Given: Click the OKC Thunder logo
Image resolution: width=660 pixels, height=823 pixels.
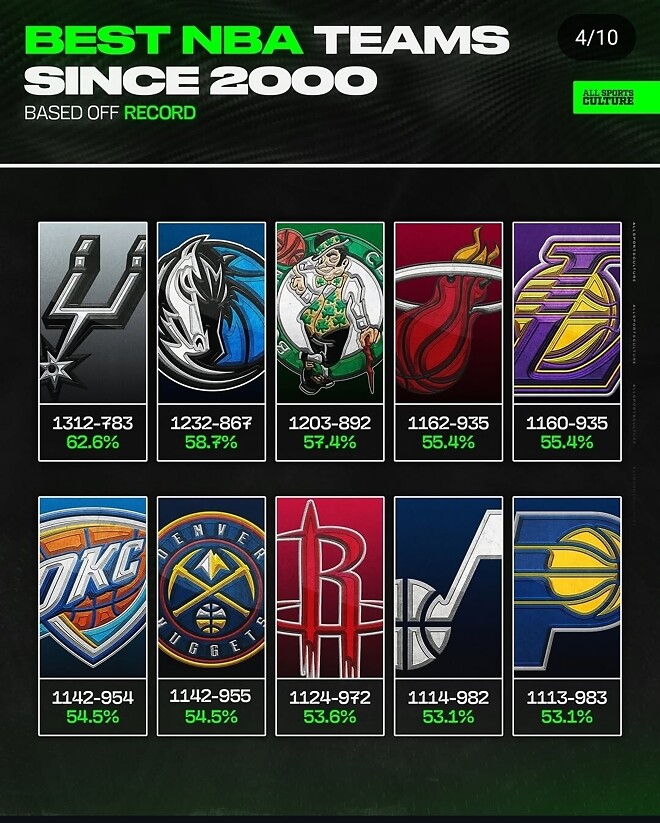Looking at the screenshot, I should tap(93, 587).
